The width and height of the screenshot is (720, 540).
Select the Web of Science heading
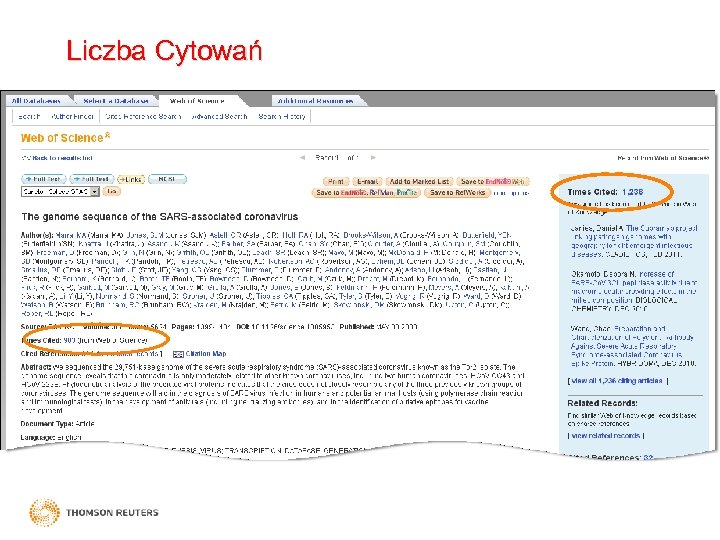66,138
